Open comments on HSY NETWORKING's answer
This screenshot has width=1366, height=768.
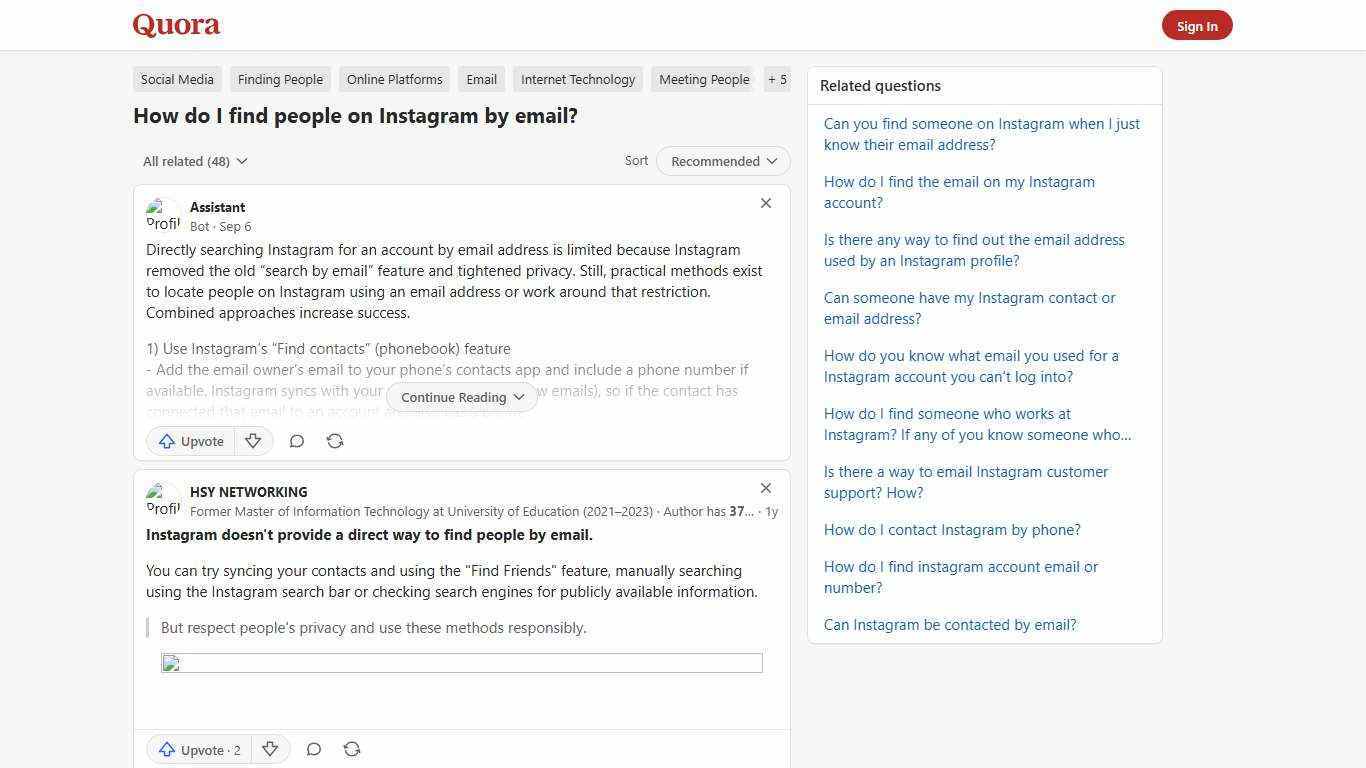click(313, 749)
